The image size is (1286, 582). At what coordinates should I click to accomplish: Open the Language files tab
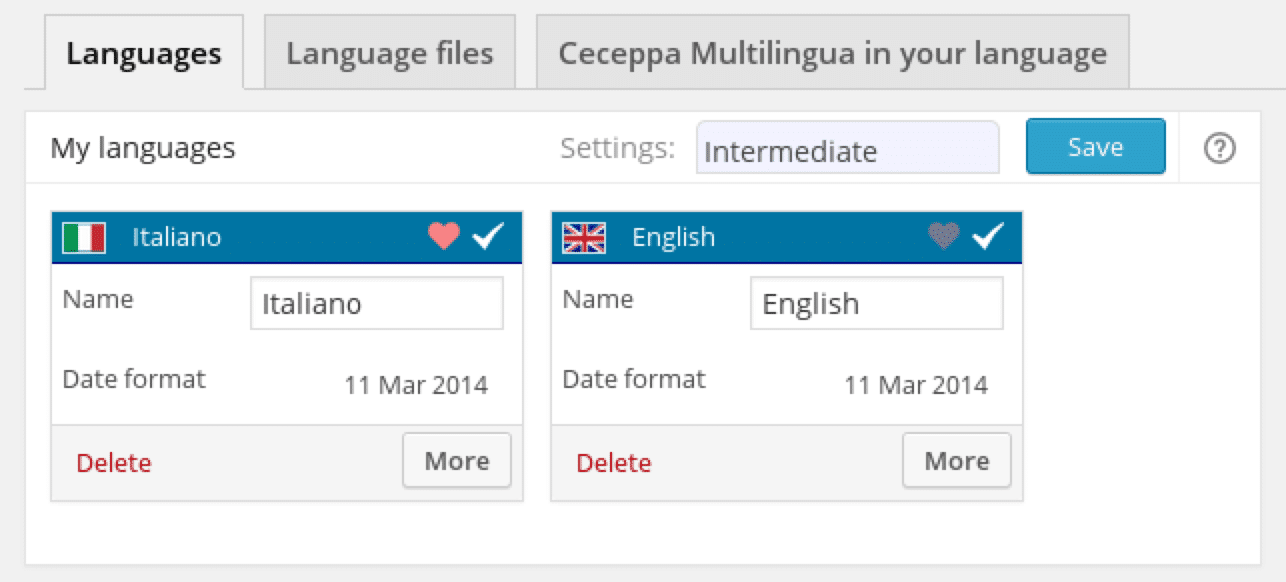pyautogui.click(x=390, y=52)
